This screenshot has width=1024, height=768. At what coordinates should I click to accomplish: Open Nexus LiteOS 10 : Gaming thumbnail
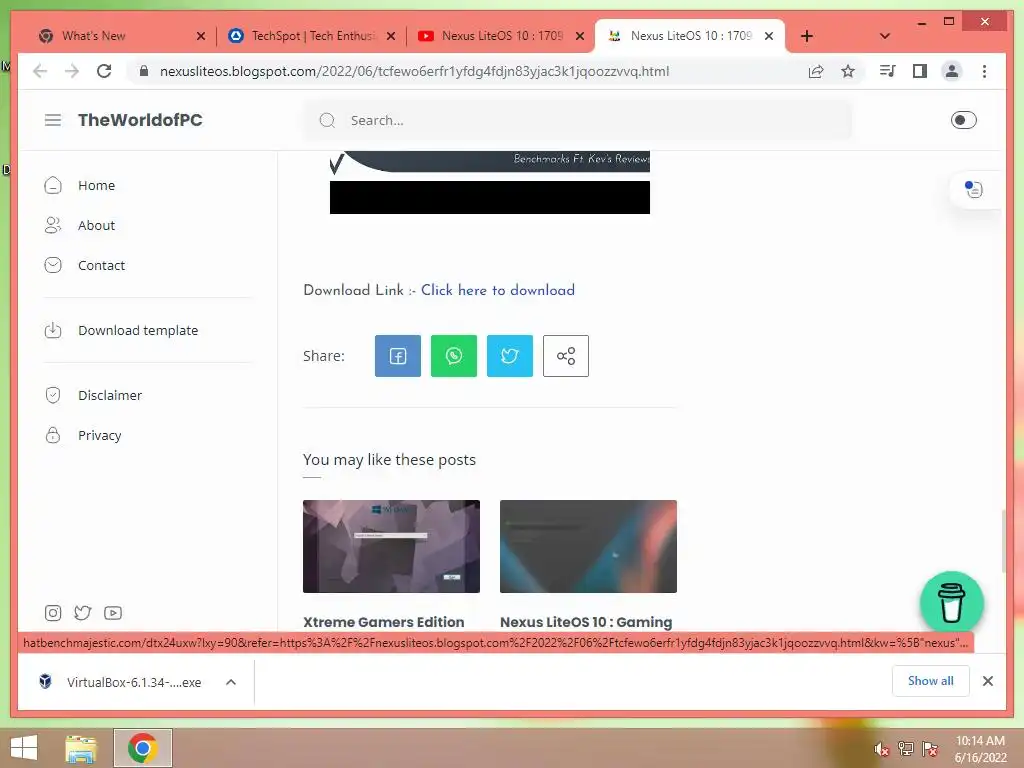click(x=588, y=547)
